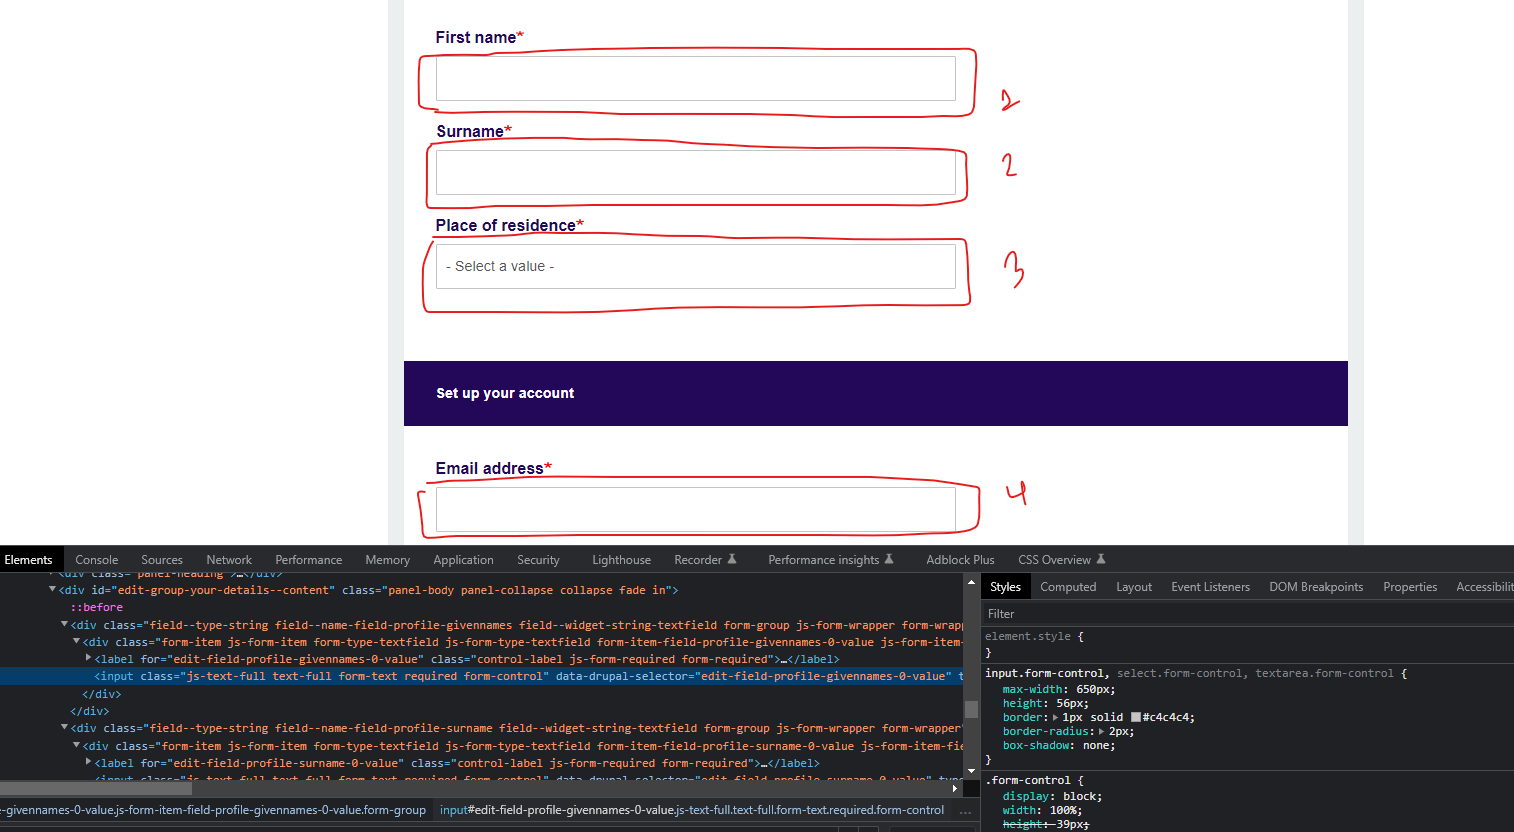This screenshot has height=832, width=1514.
Task: Click inside the Email address text field
Action: [x=697, y=508]
